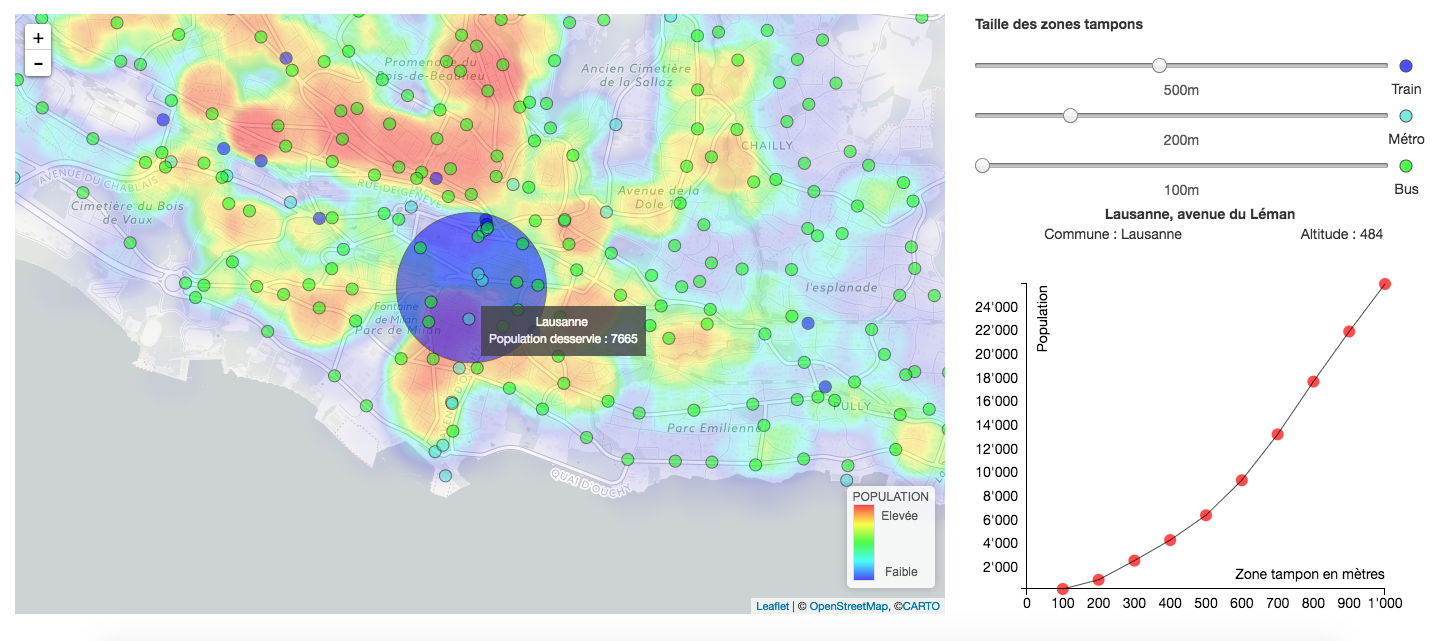Select the chart data point at 800 meters
This screenshot has height=641, width=1440.
coord(1313,381)
